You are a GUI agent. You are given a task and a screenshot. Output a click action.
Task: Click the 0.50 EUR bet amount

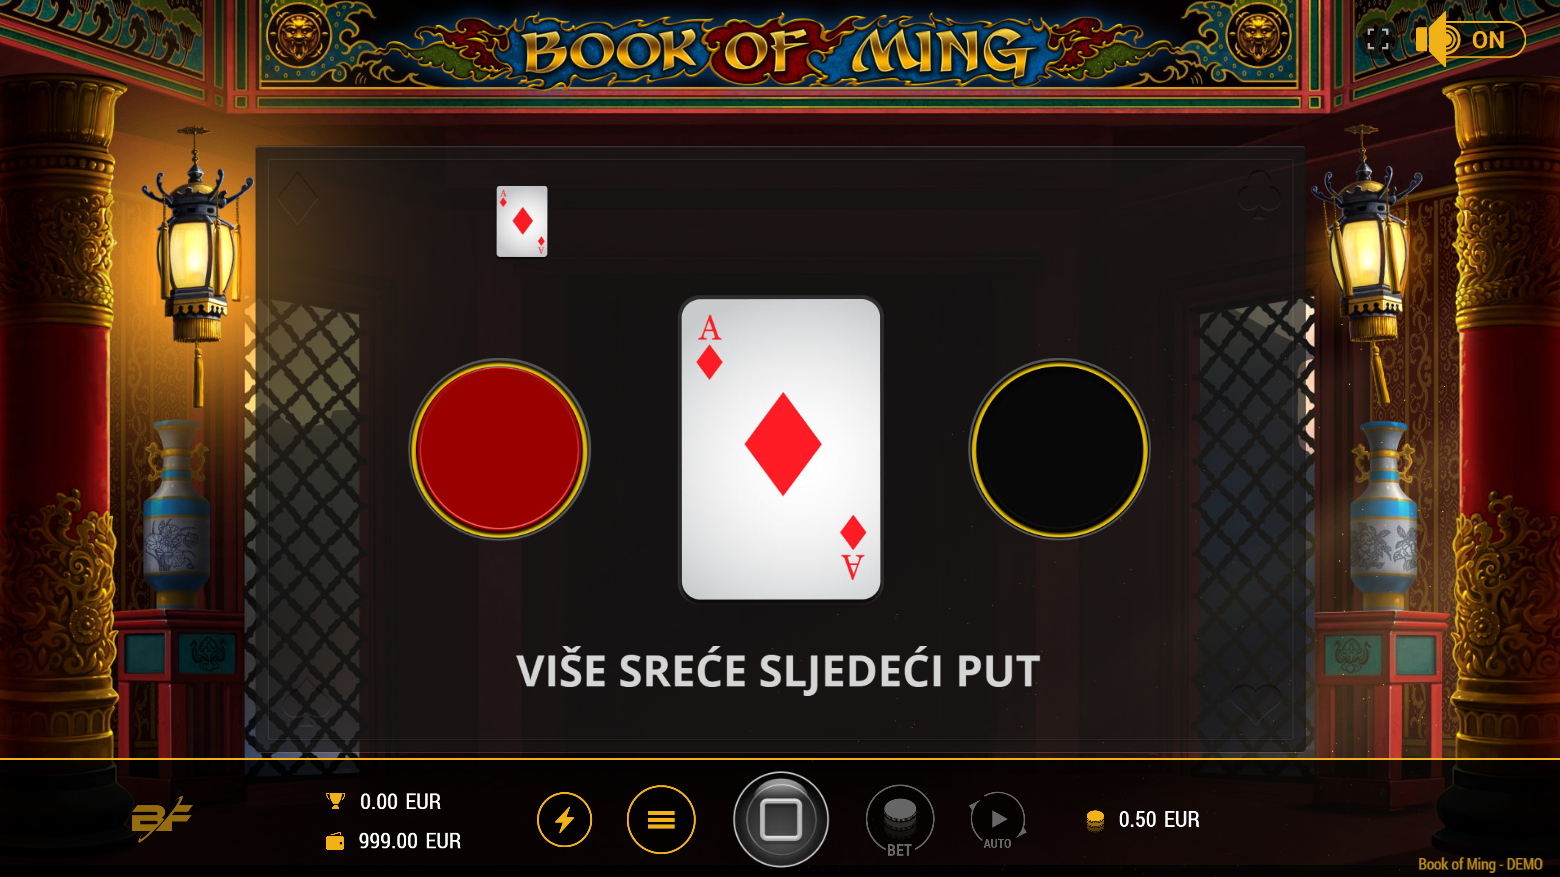coord(1159,820)
